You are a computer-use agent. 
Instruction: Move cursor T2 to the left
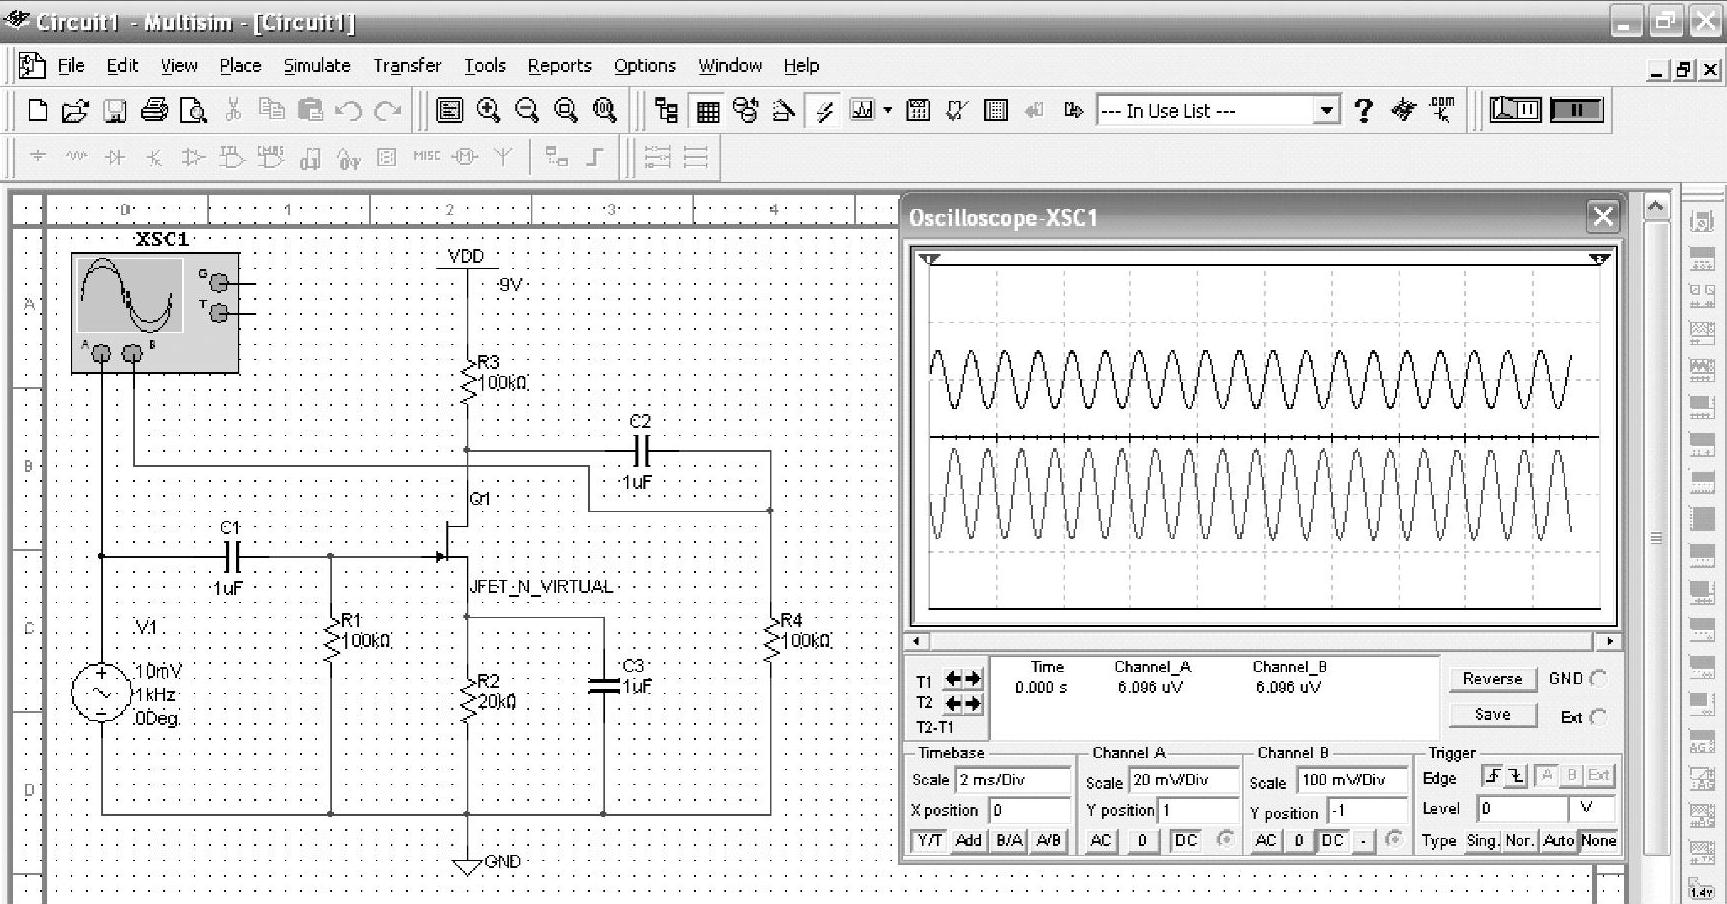click(x=953, y=704)
